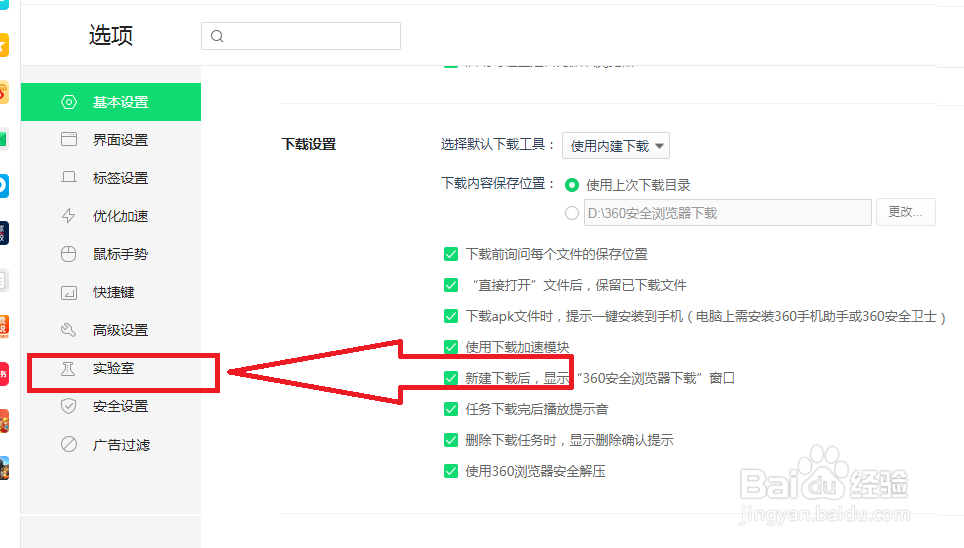This screenshot has height=548, width=964.
Task: Switch to 界面设置 page
Action: pos(111,140)
